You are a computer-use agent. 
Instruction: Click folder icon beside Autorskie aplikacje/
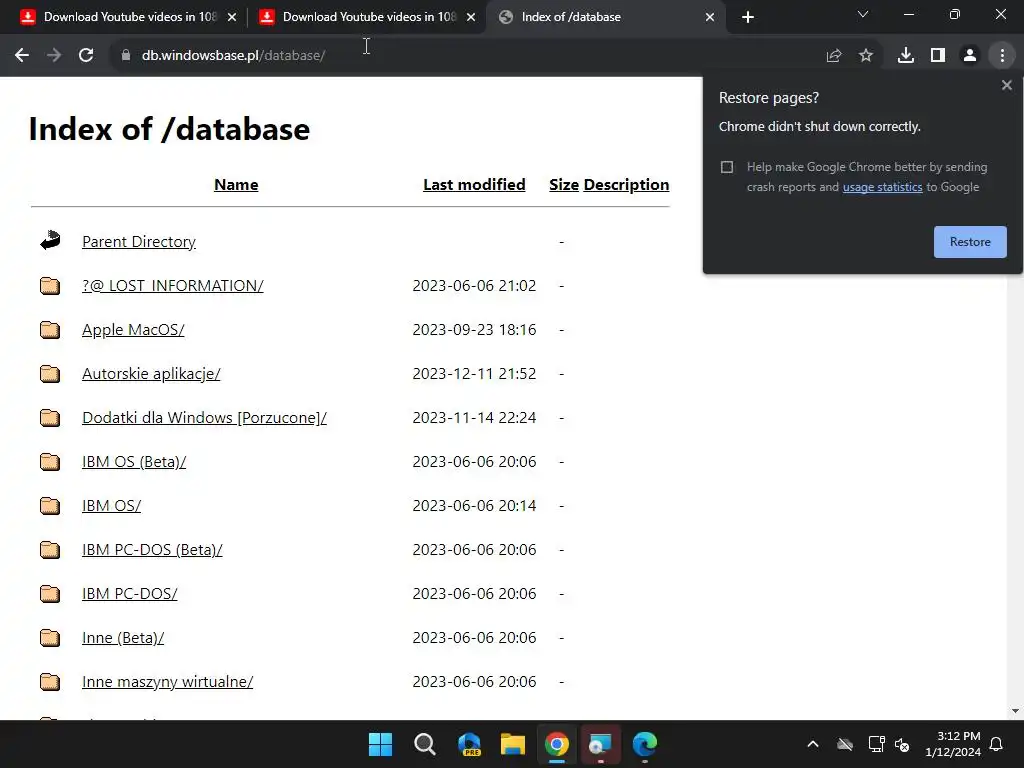tap(50, 374)
